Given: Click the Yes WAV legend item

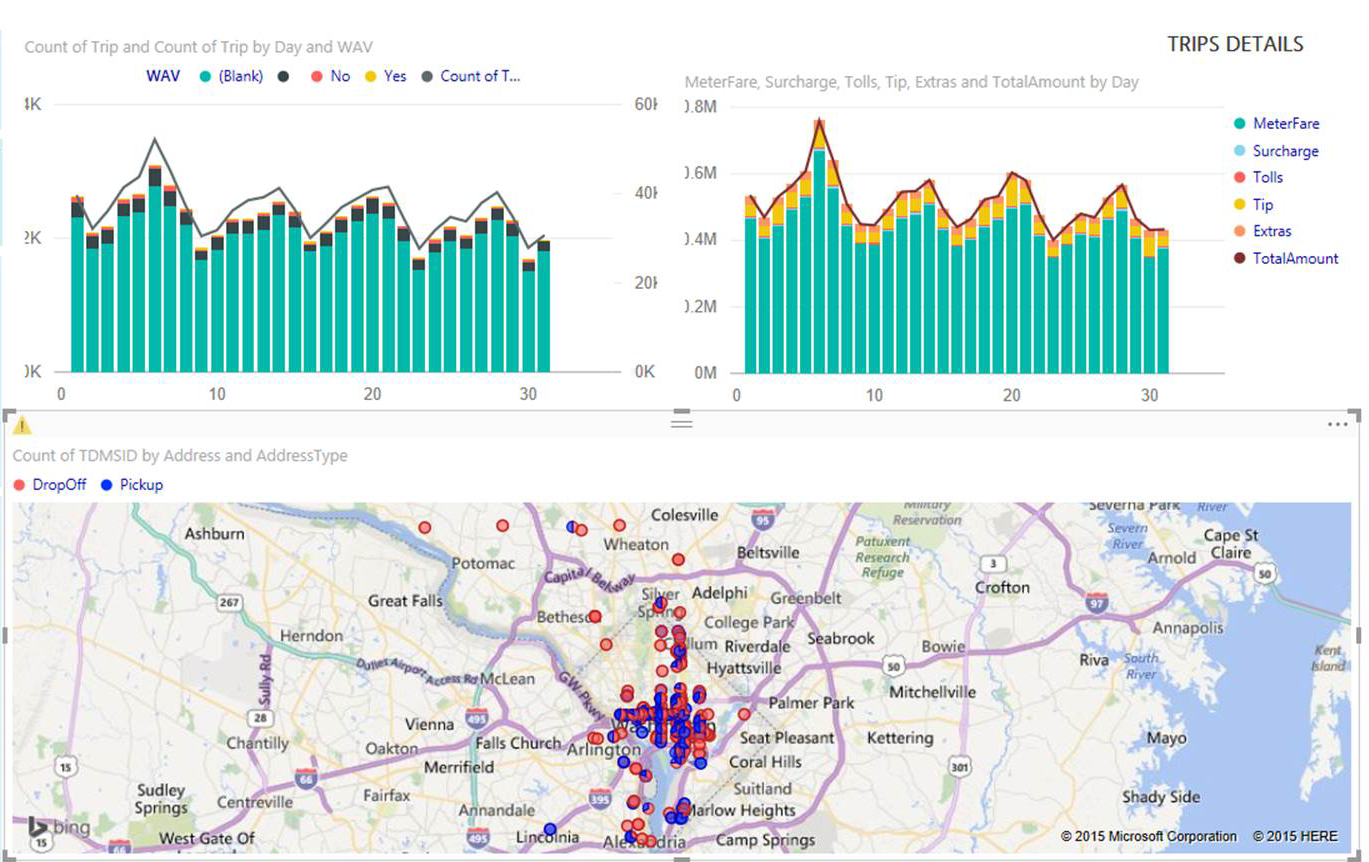Looking at the screenshot, I should (x=385, y=76).
